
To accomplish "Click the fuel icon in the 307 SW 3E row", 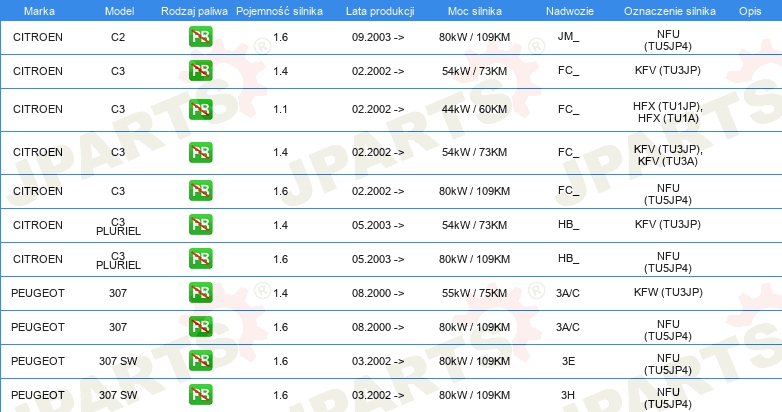I will 200,361.
